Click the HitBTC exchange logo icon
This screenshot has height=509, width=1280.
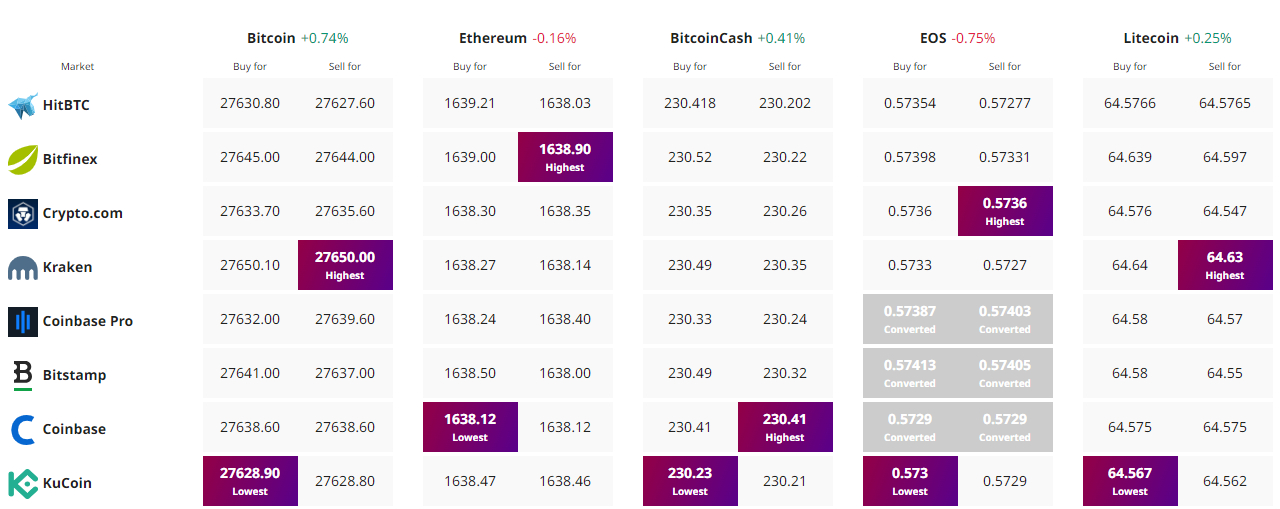point(23,105)
